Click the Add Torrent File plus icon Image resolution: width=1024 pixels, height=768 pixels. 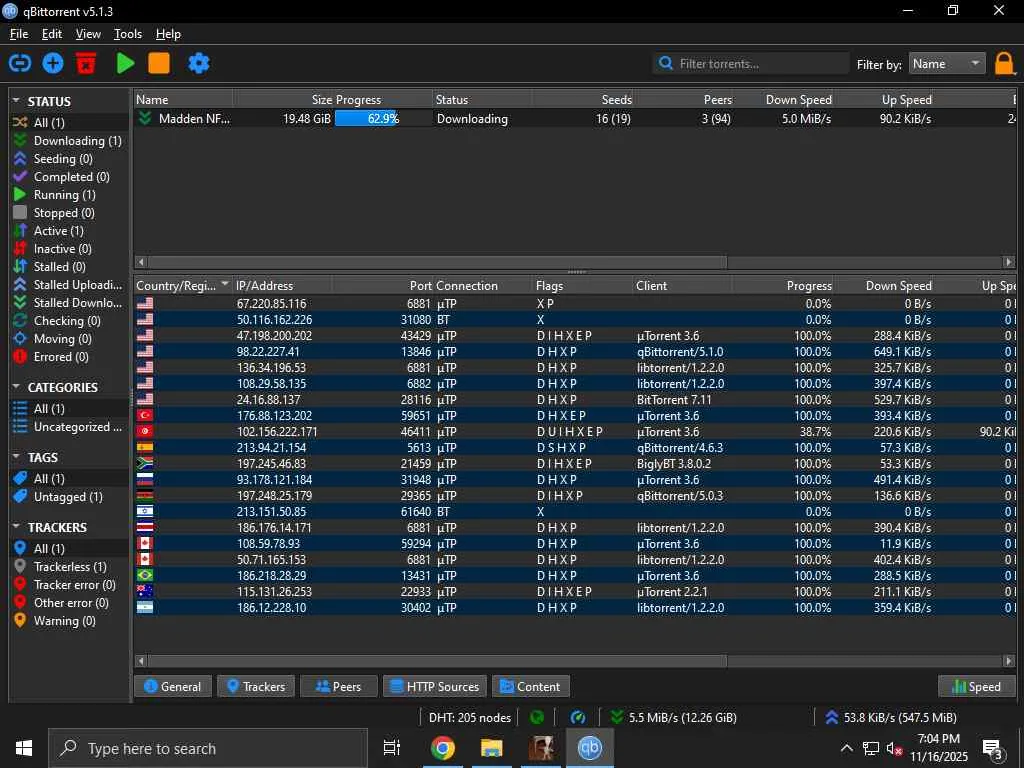tap(53, 63)
